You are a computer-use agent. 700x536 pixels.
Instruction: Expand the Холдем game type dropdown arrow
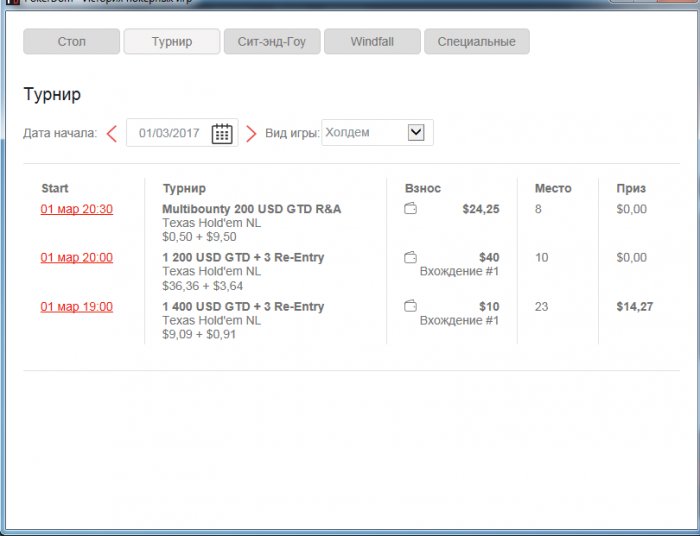coord(416,132)
